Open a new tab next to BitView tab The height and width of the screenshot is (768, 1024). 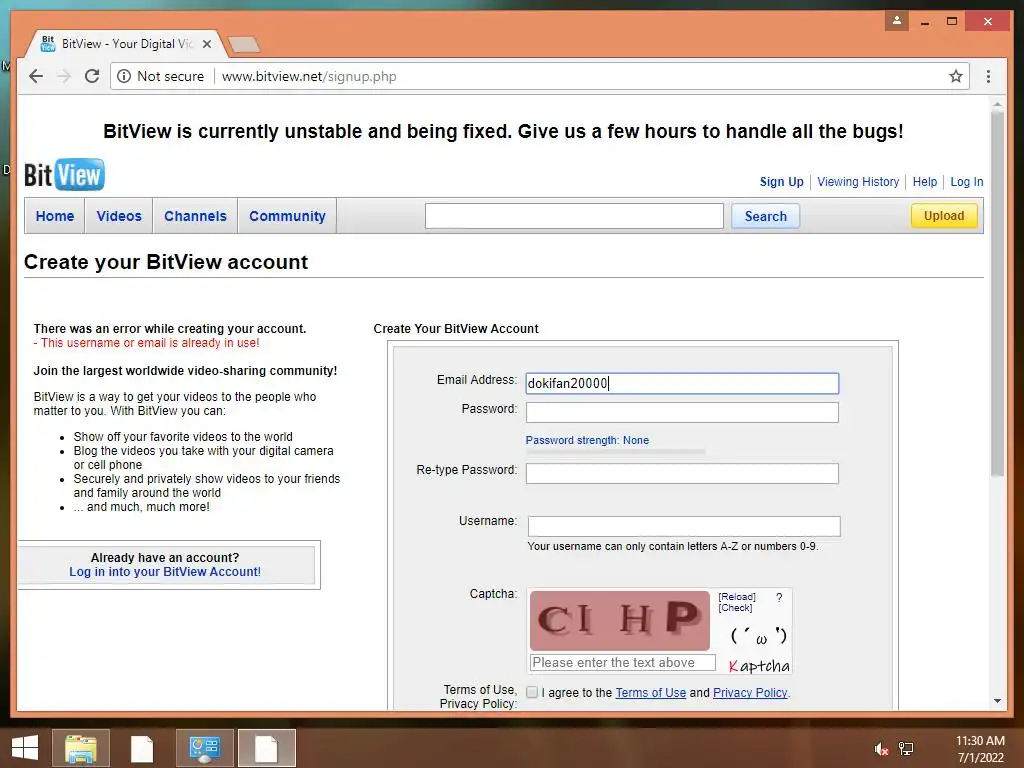coord(244,44)
